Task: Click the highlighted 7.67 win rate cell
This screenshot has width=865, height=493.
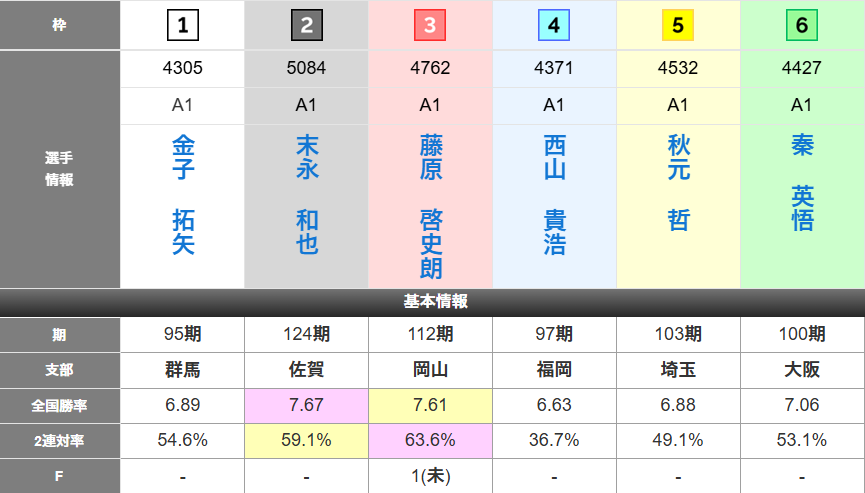Action: [x=306, y=405]
